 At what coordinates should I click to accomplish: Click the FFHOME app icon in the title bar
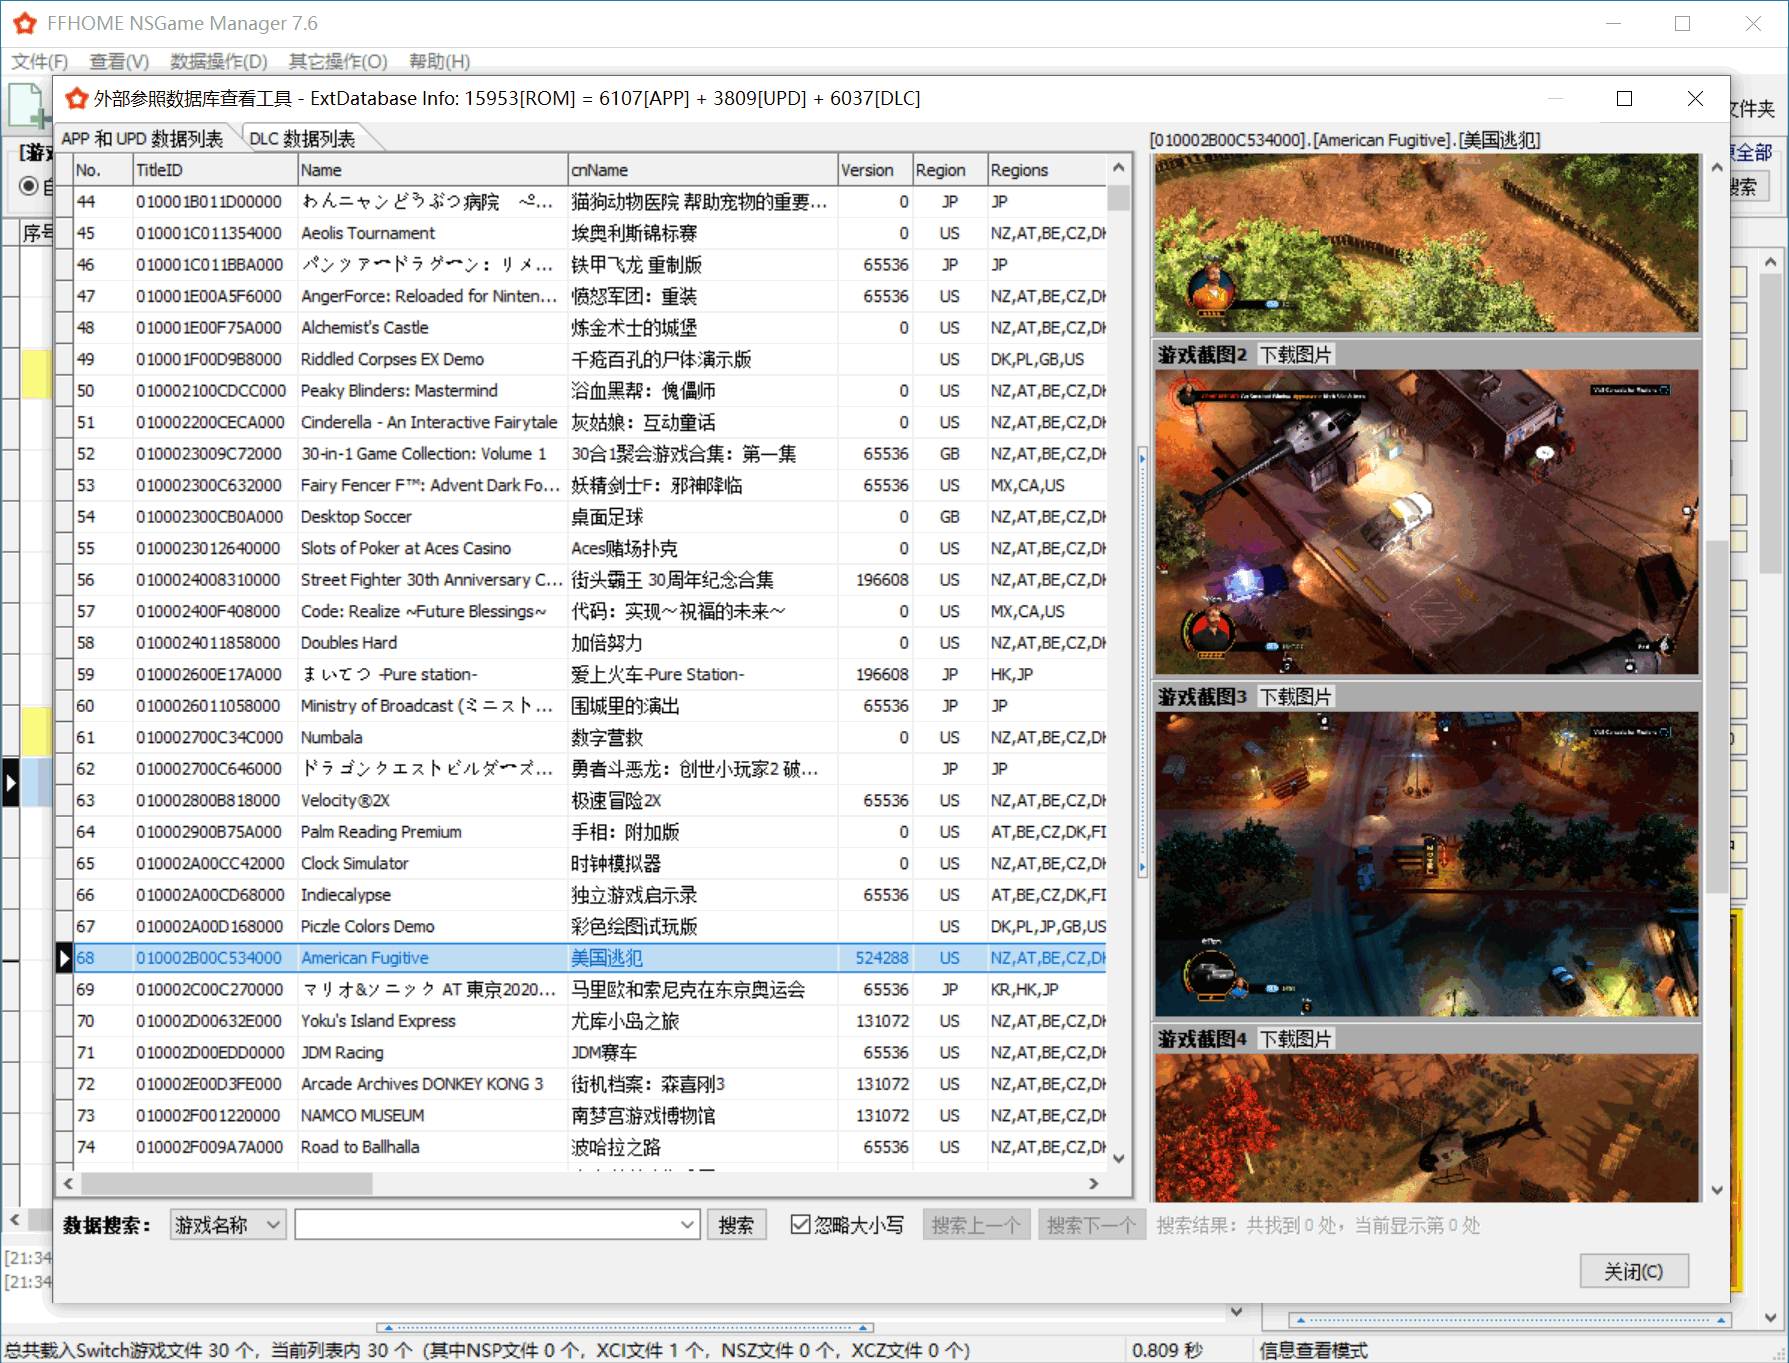coord(25,23)
